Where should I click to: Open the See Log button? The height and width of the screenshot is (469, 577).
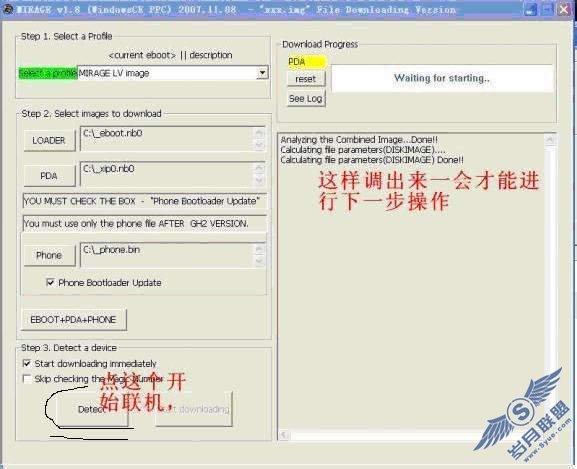pyautogui.click(x=306, y=99)
